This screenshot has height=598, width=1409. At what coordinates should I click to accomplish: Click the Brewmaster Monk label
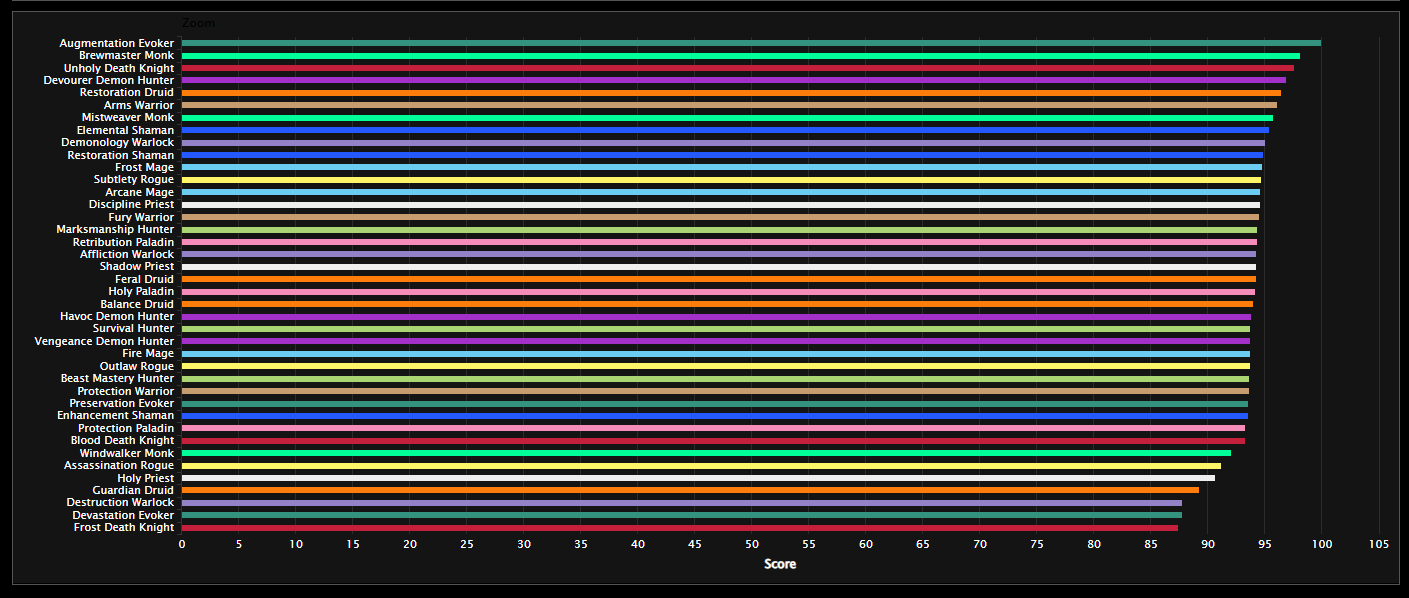[126, 56]
